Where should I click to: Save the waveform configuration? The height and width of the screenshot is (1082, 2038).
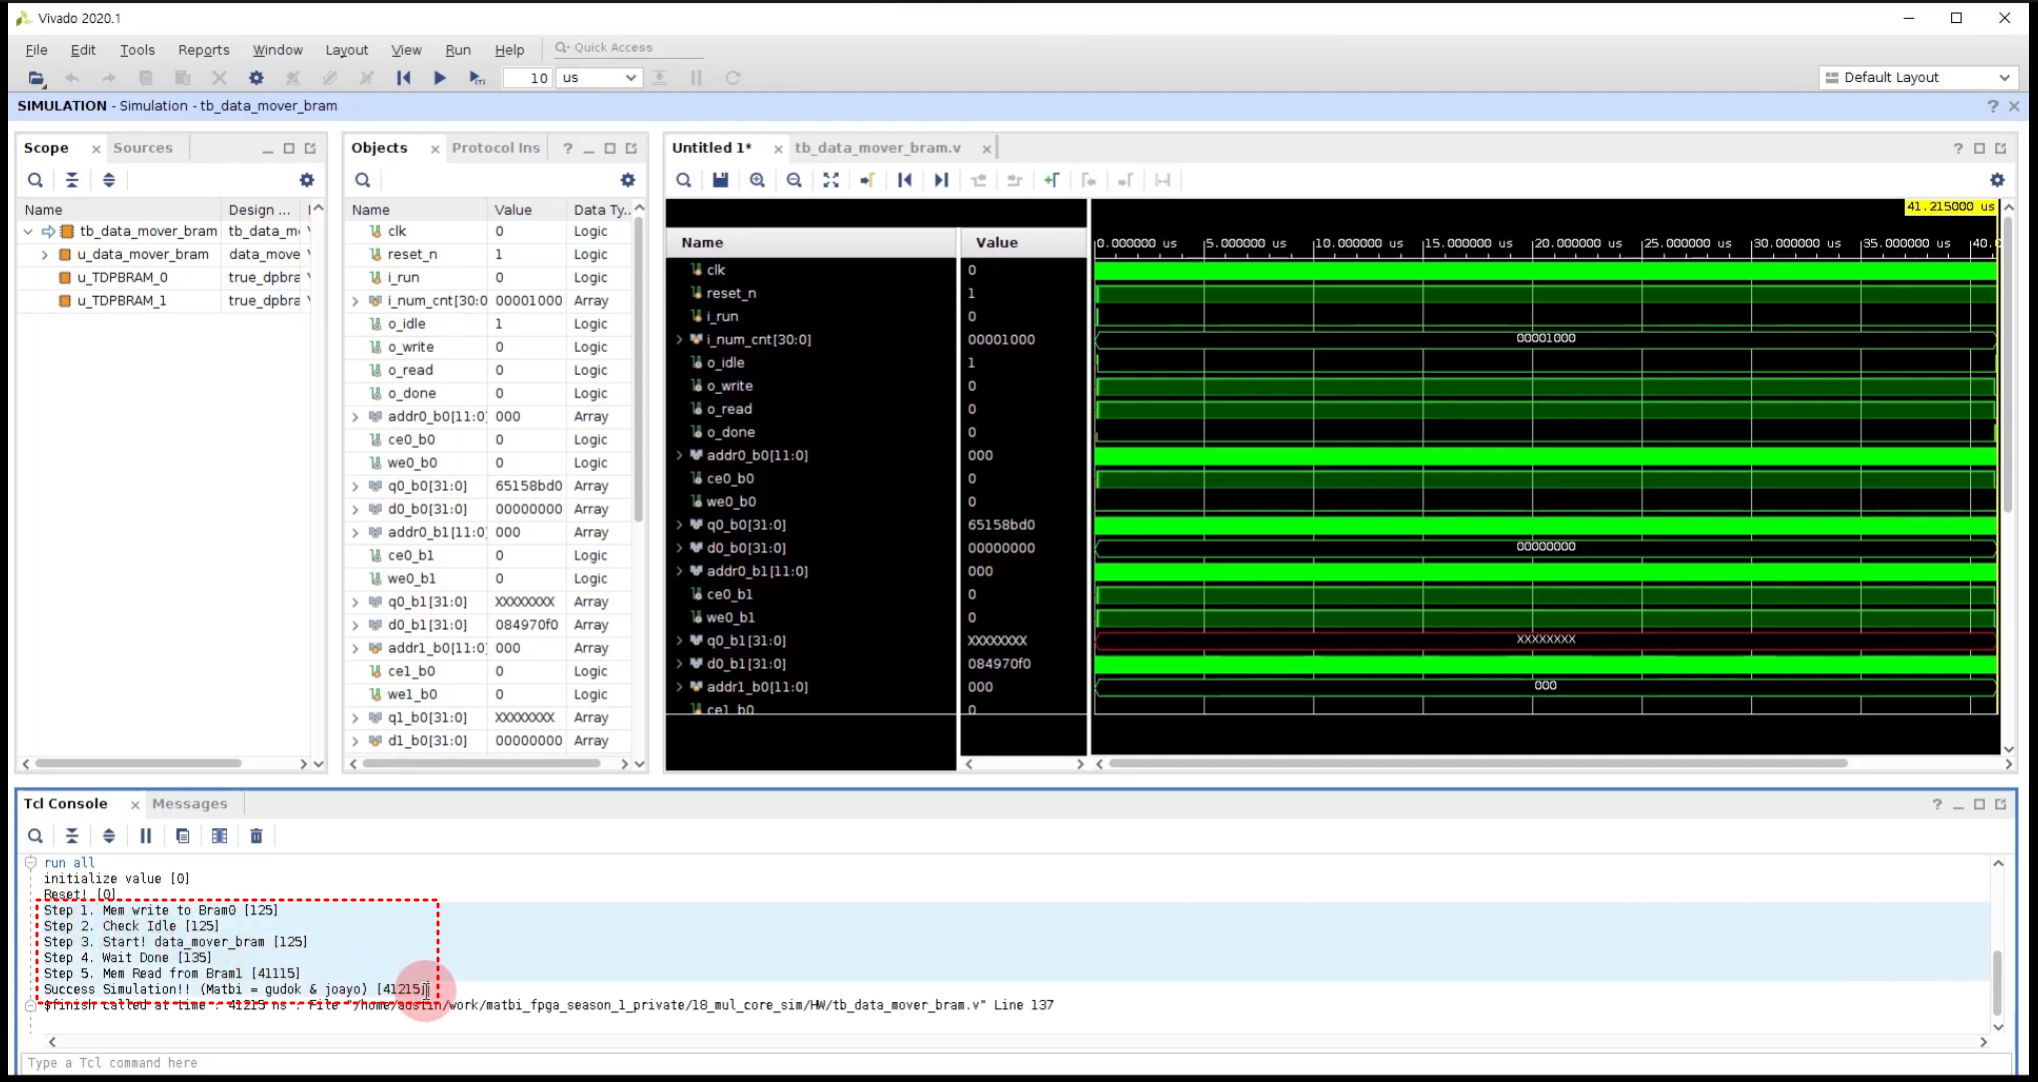tap(720, 180)
